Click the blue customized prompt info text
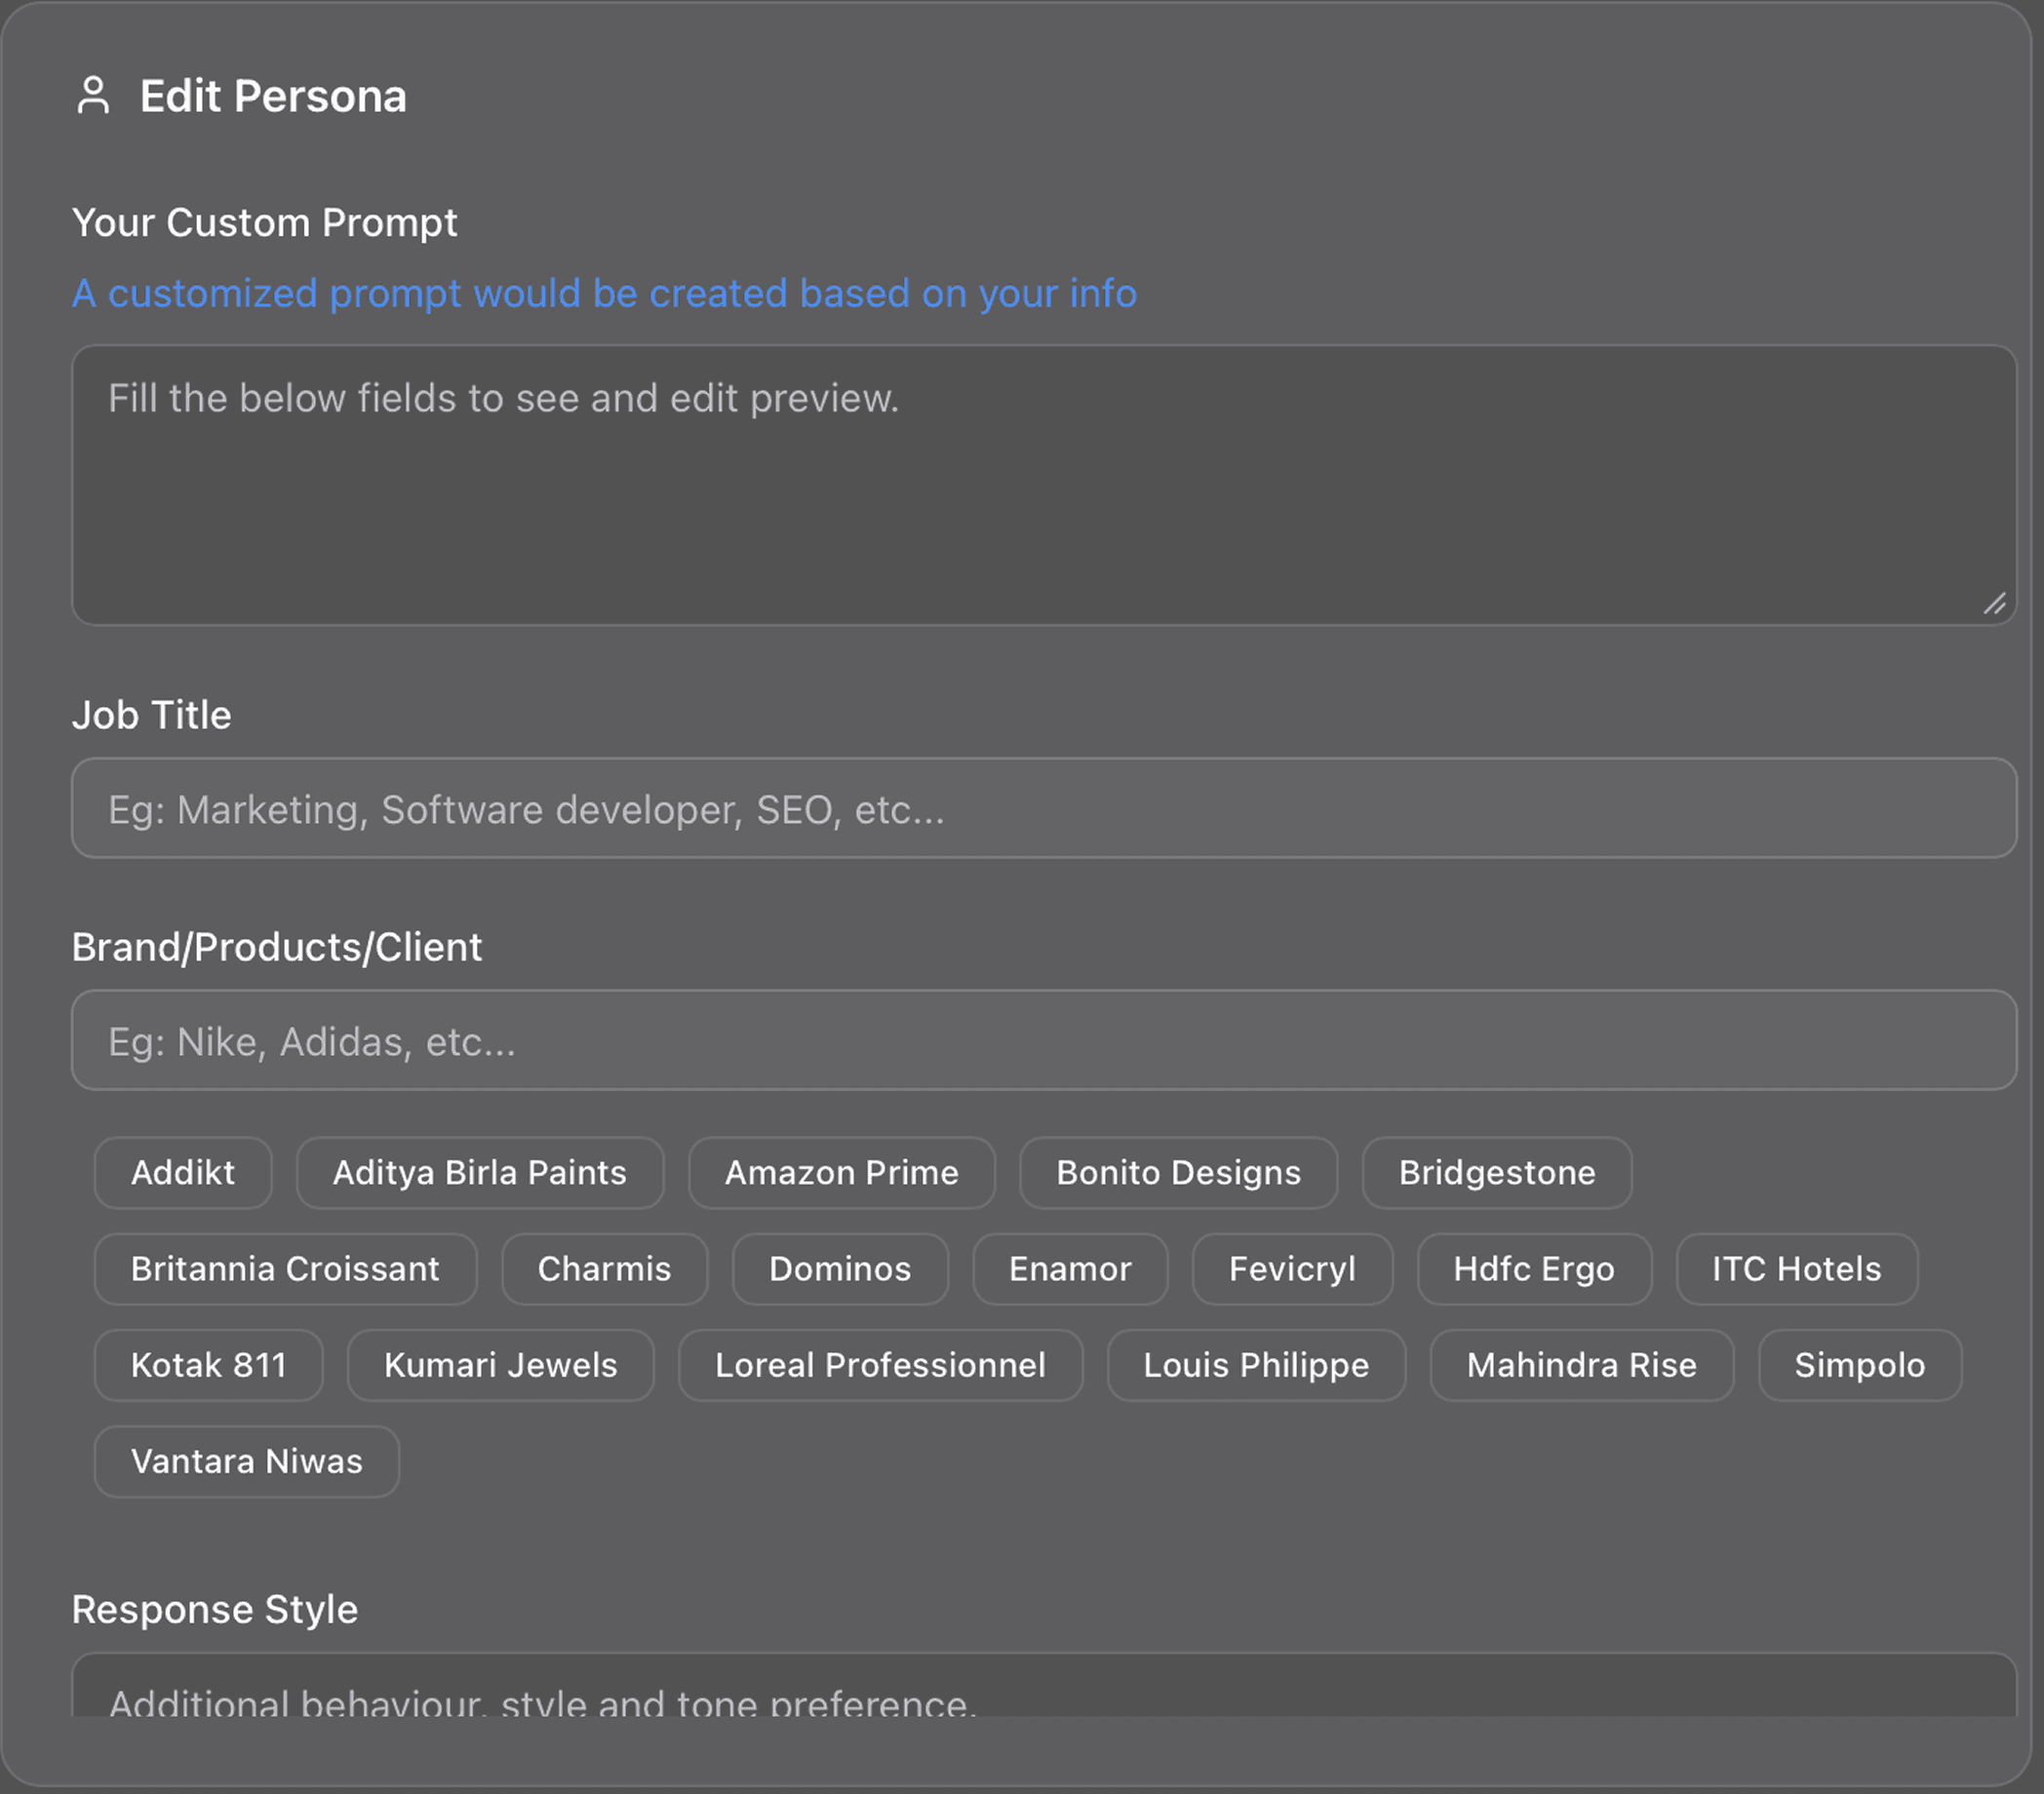This screenshot has width=2044, height=1794. click(x=604, y=293)
